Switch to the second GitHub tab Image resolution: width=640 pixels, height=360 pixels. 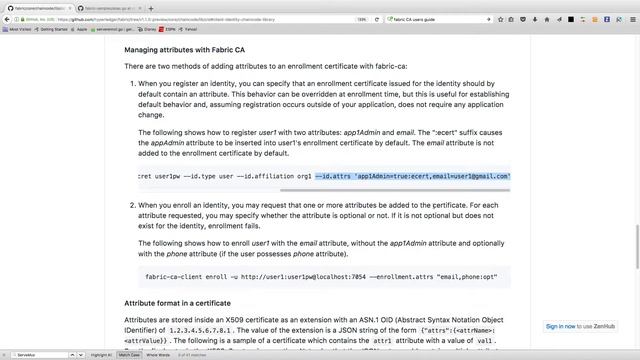110,8
